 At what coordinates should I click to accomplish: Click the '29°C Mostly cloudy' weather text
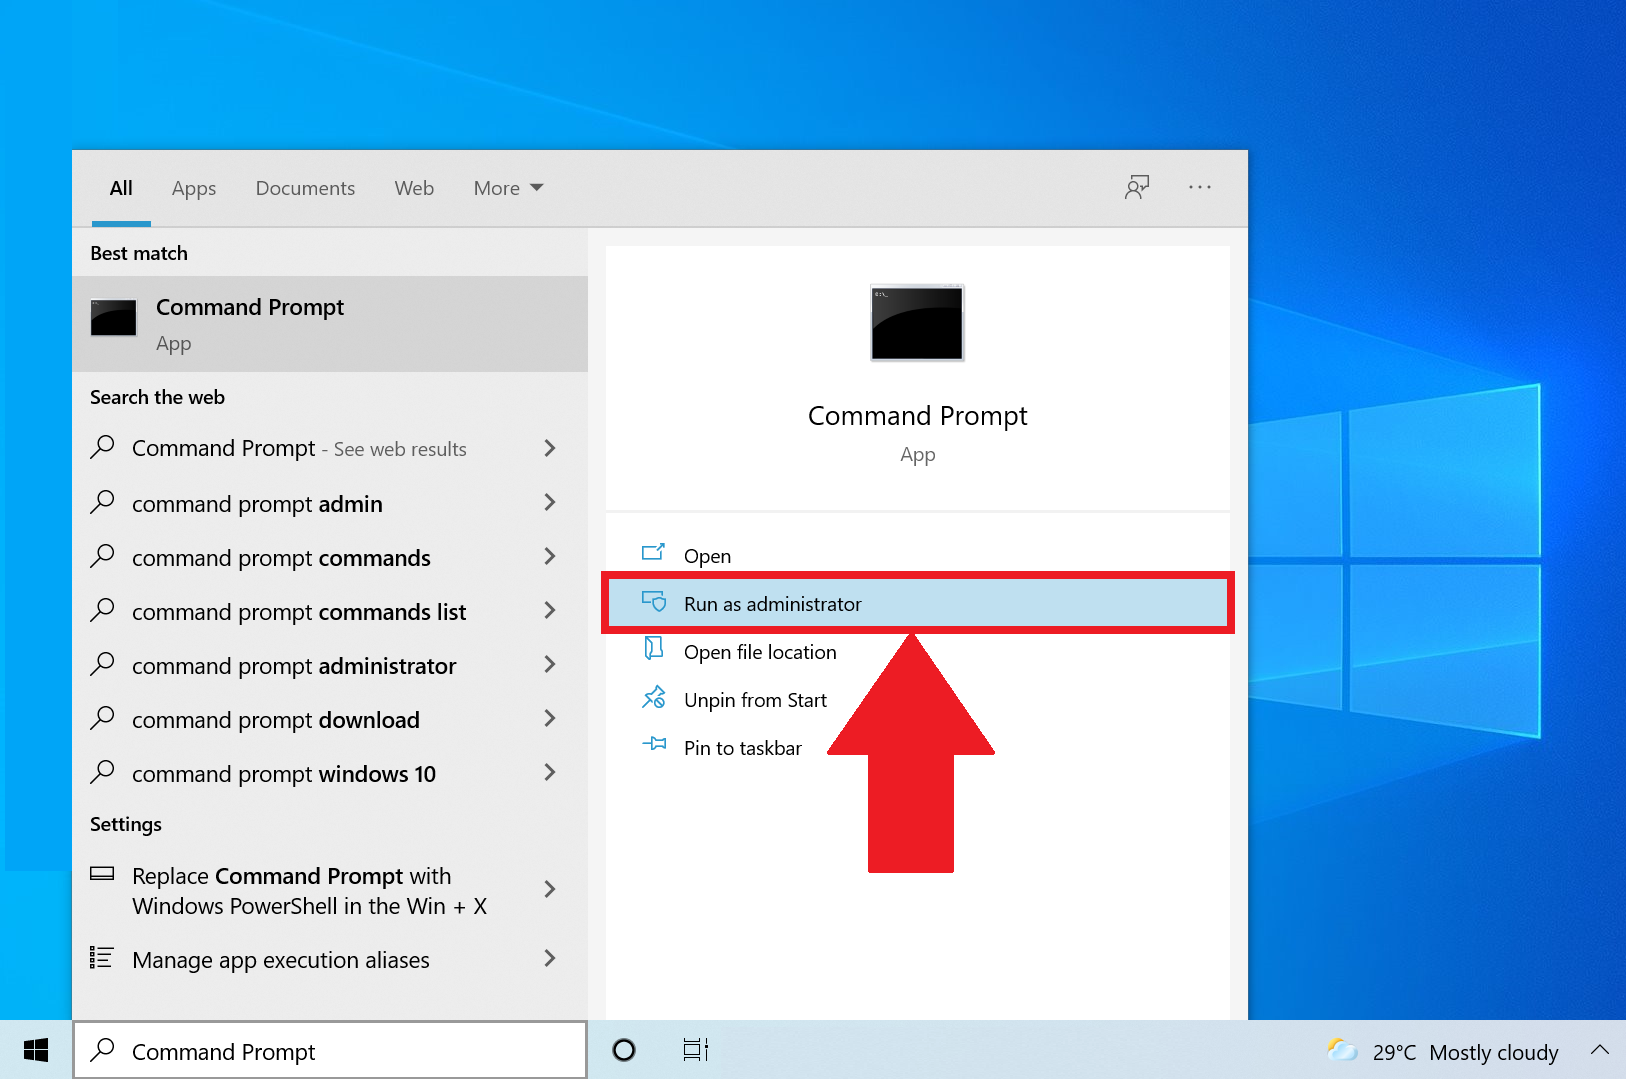coord(1465,1052)
